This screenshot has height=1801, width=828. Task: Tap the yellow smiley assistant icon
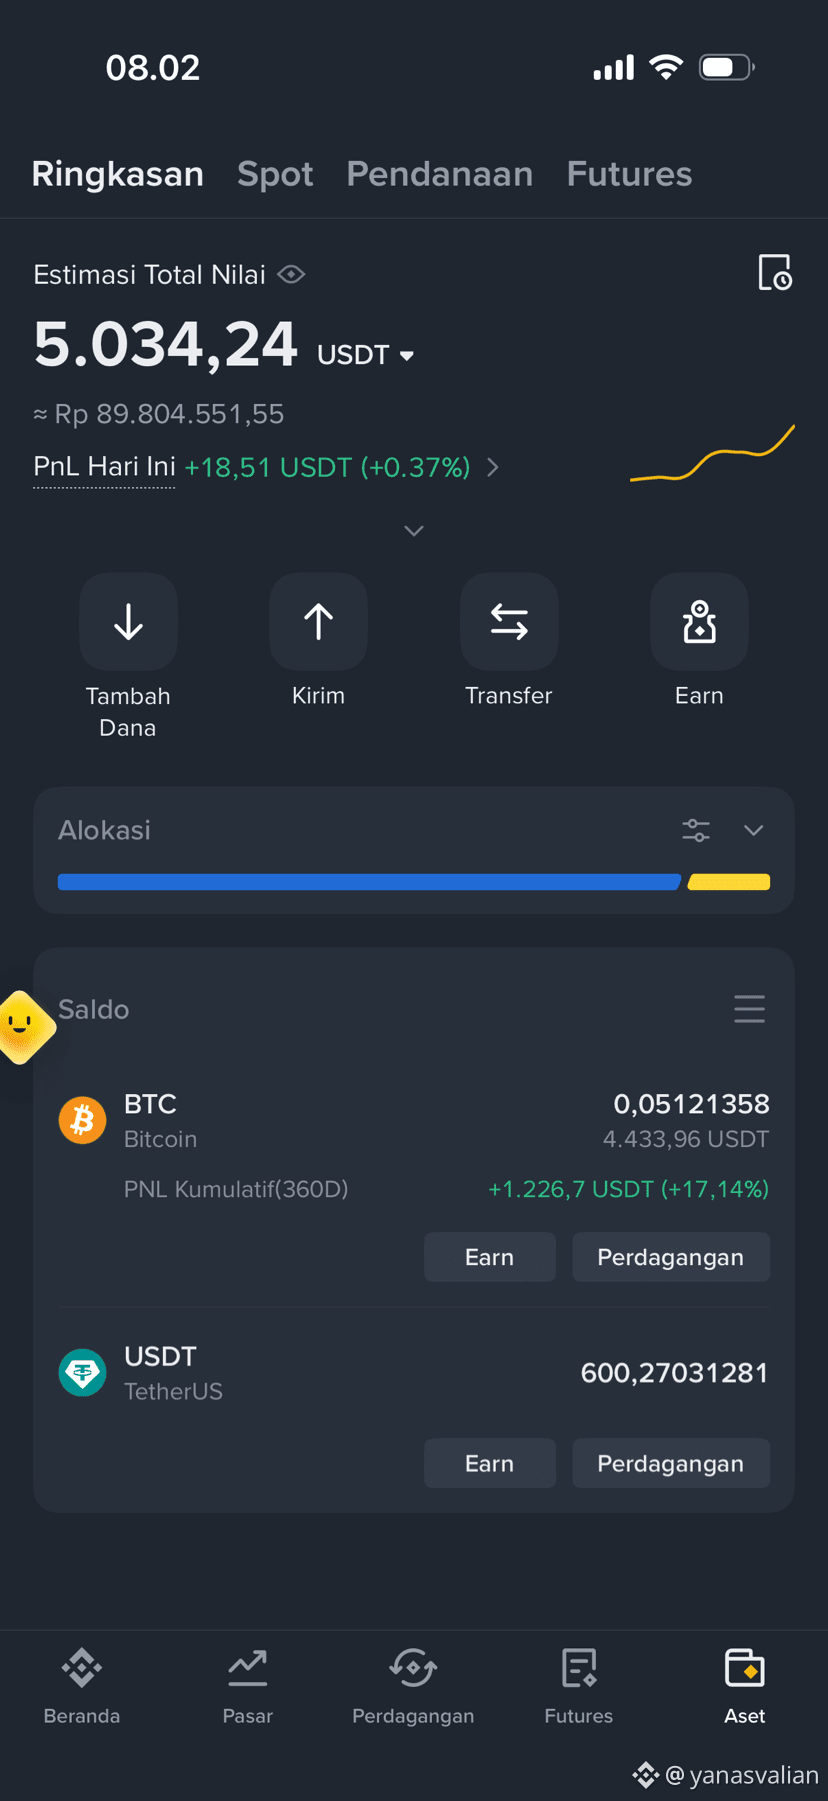tap(21, 1027)
